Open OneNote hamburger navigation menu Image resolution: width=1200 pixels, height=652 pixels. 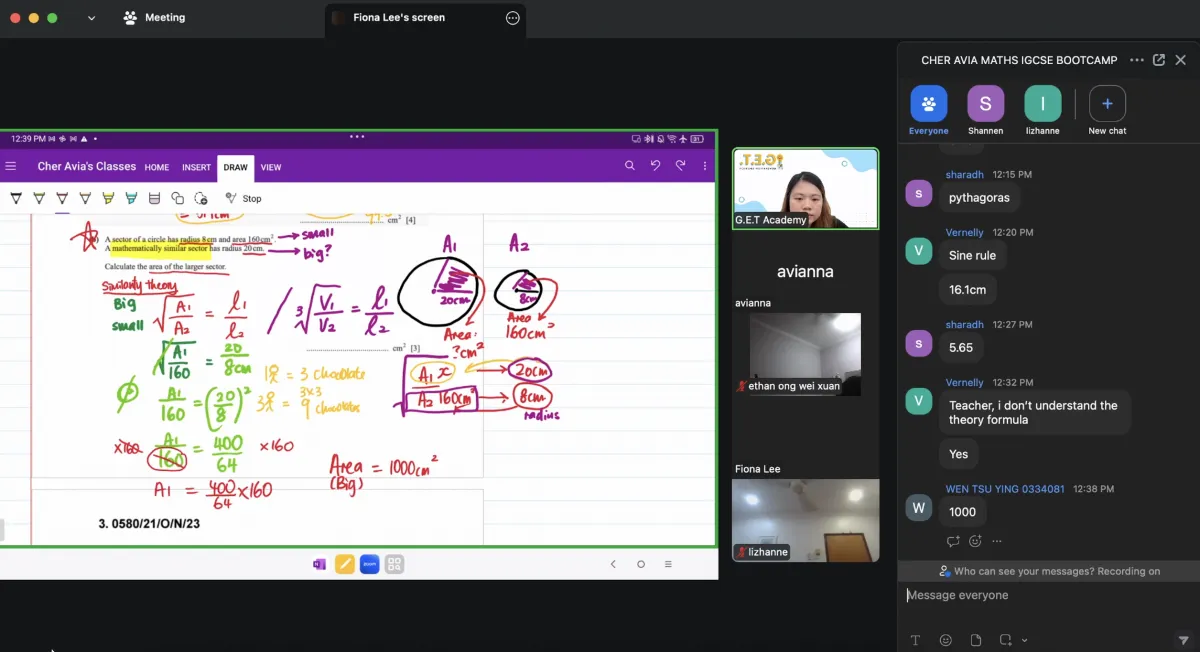click(11, 167)
